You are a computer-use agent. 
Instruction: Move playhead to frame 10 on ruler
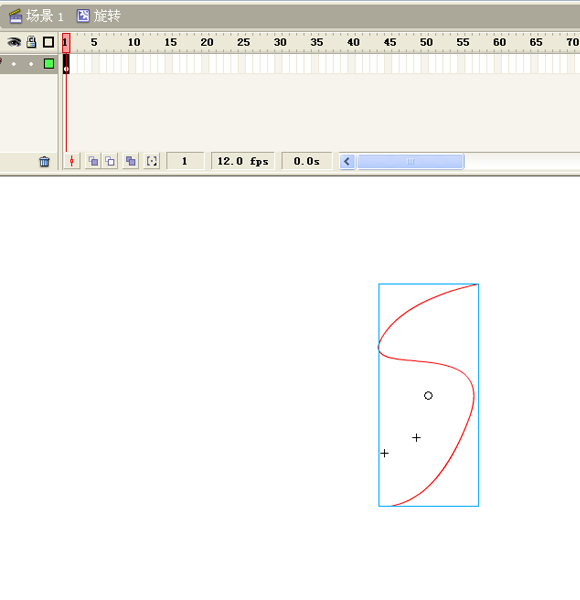click(134, 42)
